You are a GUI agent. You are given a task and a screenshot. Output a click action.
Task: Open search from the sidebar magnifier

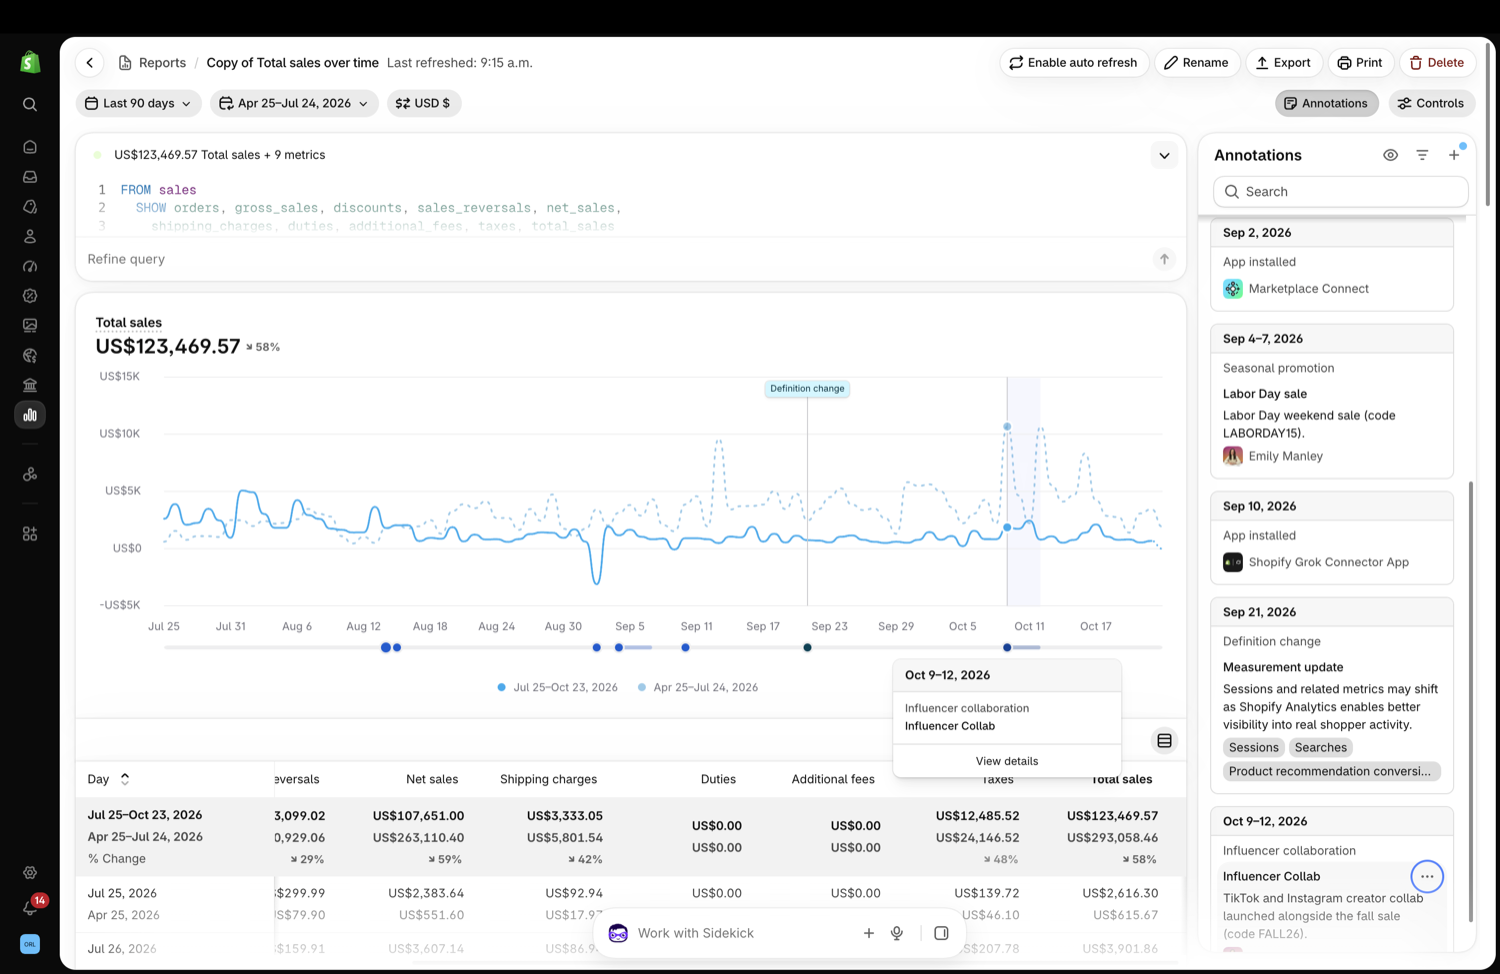coord(30,104)
